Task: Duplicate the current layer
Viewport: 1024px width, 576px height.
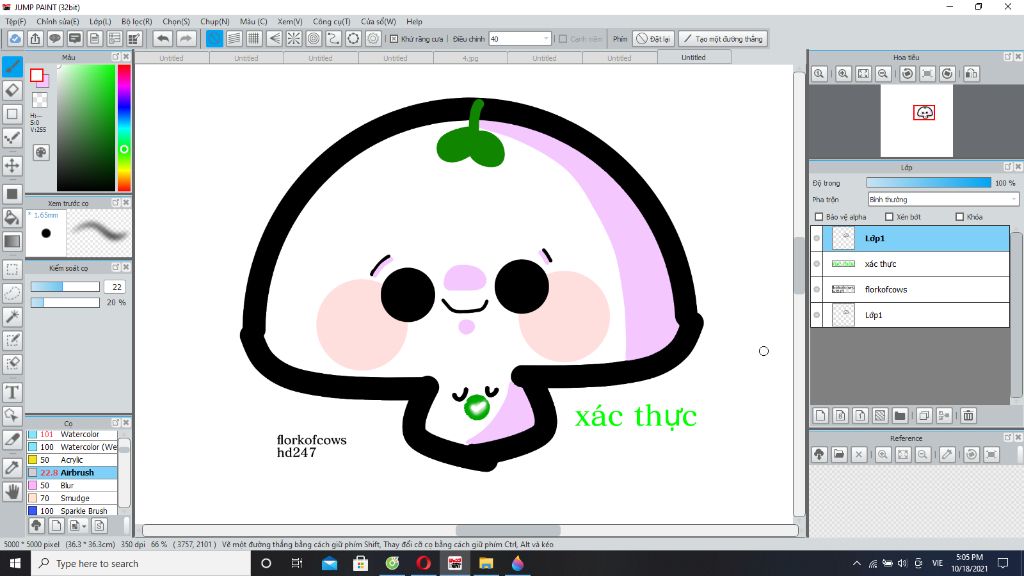Action: 924,415
